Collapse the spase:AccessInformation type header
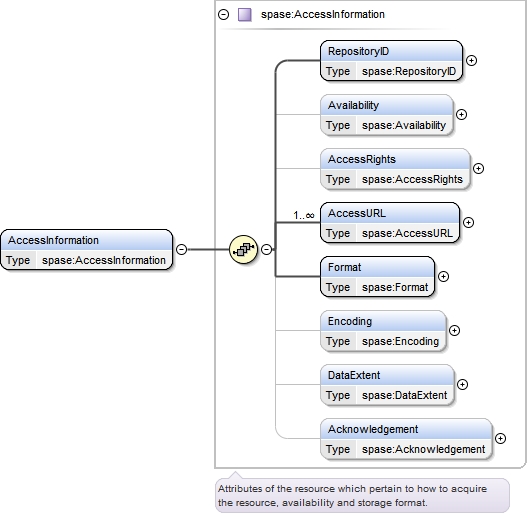Image resolution: width=528 pixels, height=516 pixels. point(224,14)
